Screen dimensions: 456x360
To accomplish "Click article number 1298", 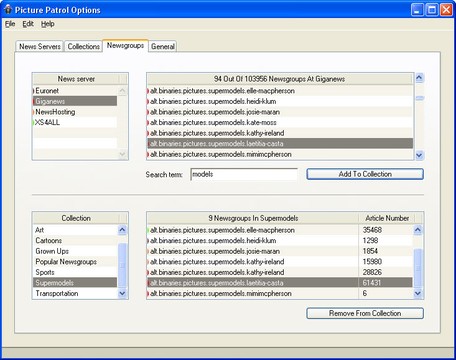I will [370, 240].
